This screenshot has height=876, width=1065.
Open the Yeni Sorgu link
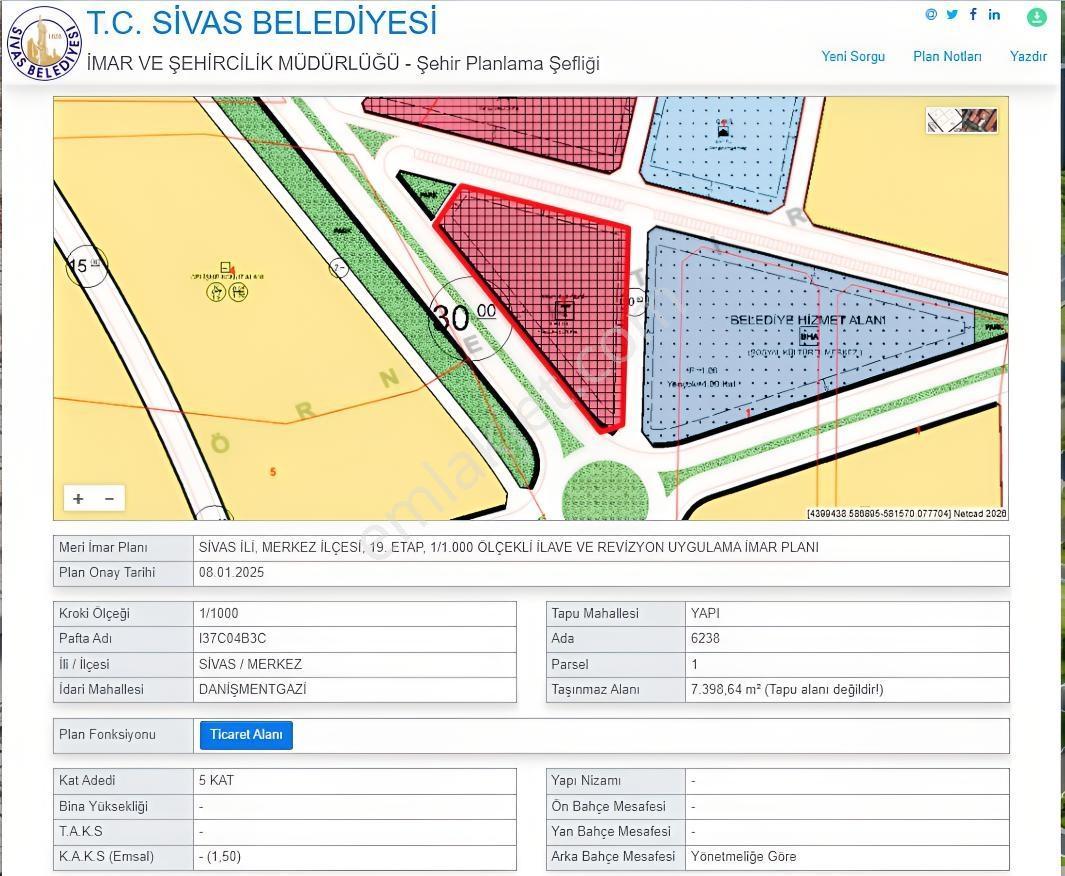coord(853,56)
